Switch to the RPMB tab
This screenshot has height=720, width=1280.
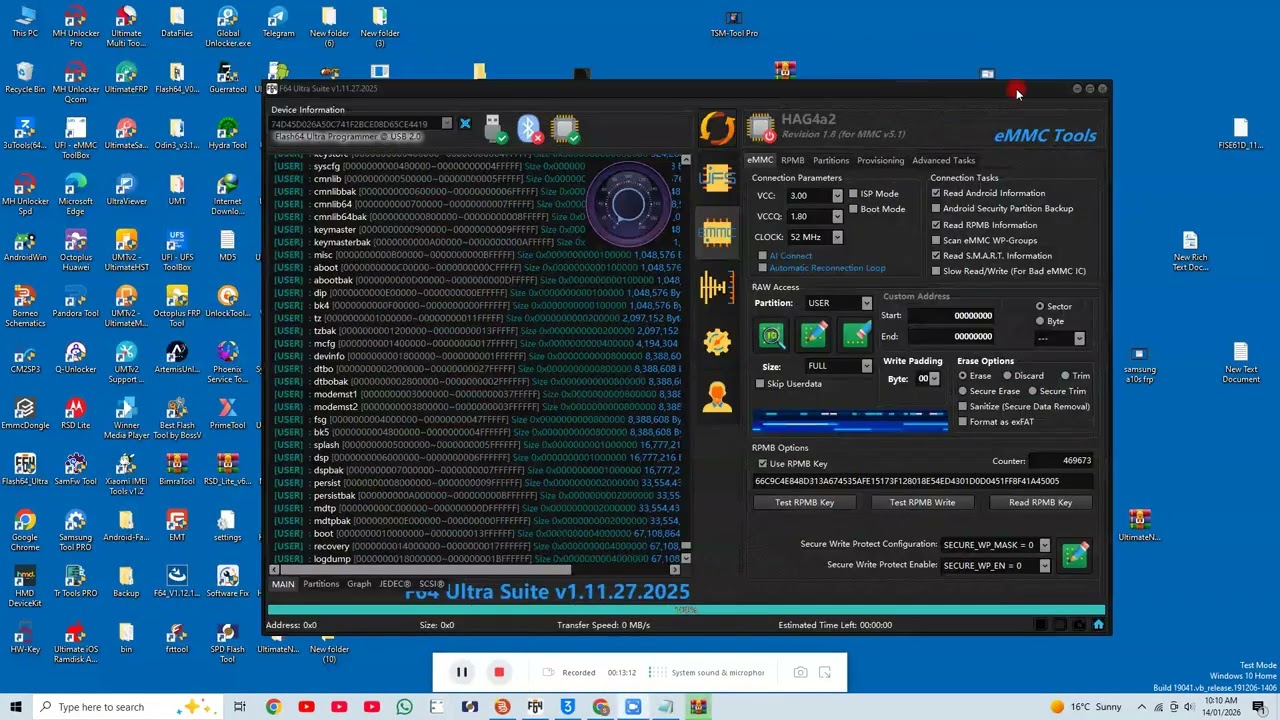(792, 160)
